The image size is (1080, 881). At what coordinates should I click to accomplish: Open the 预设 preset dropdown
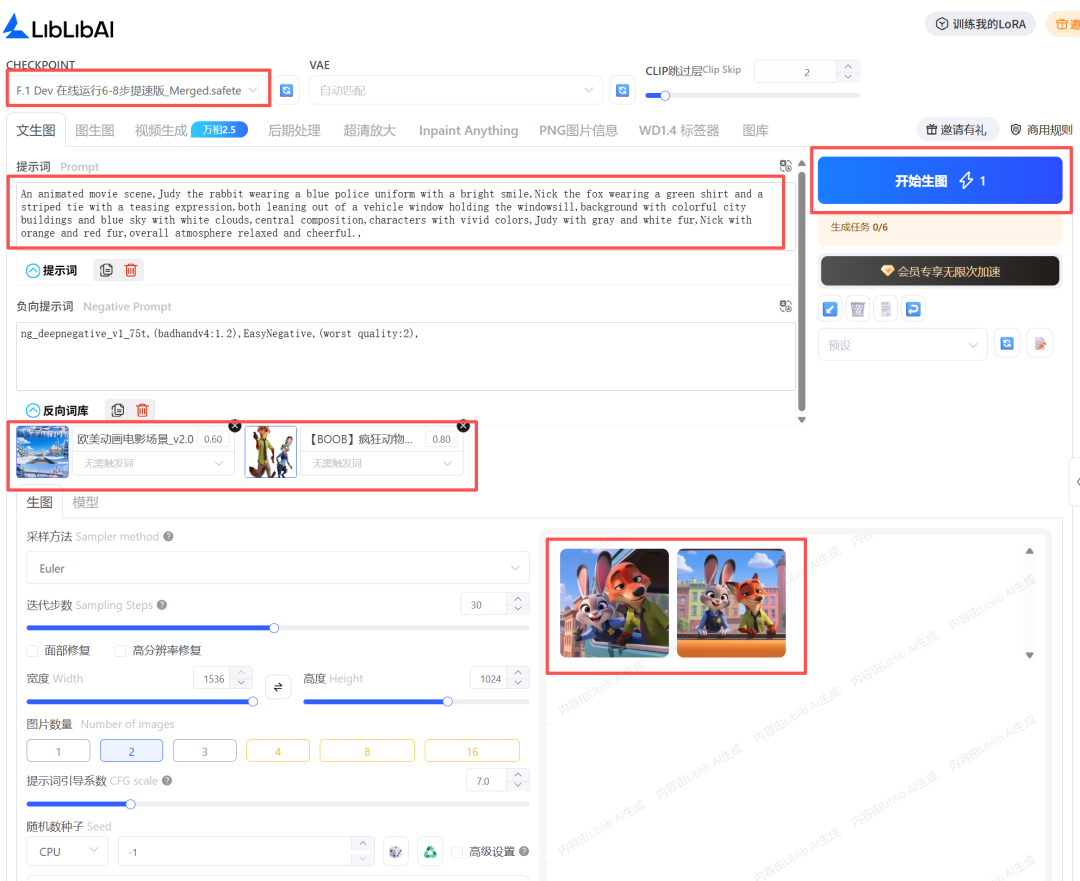(x=903, y=344)
